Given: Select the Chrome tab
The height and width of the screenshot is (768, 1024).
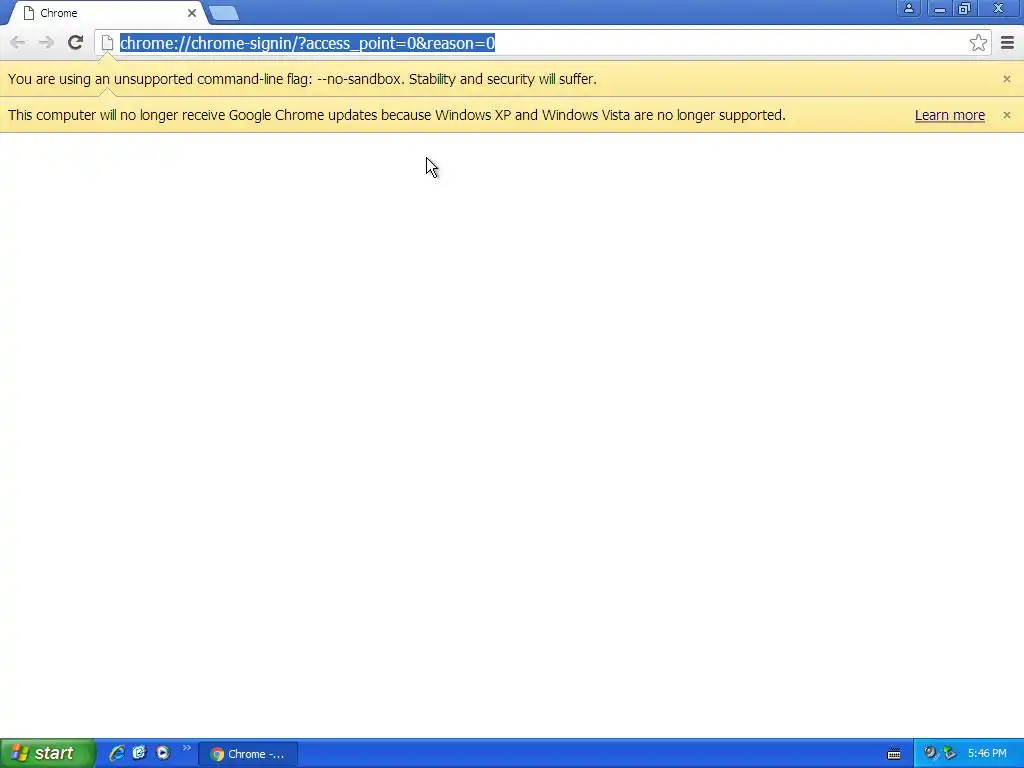Looking at the screenshot, I should [108, 13].
